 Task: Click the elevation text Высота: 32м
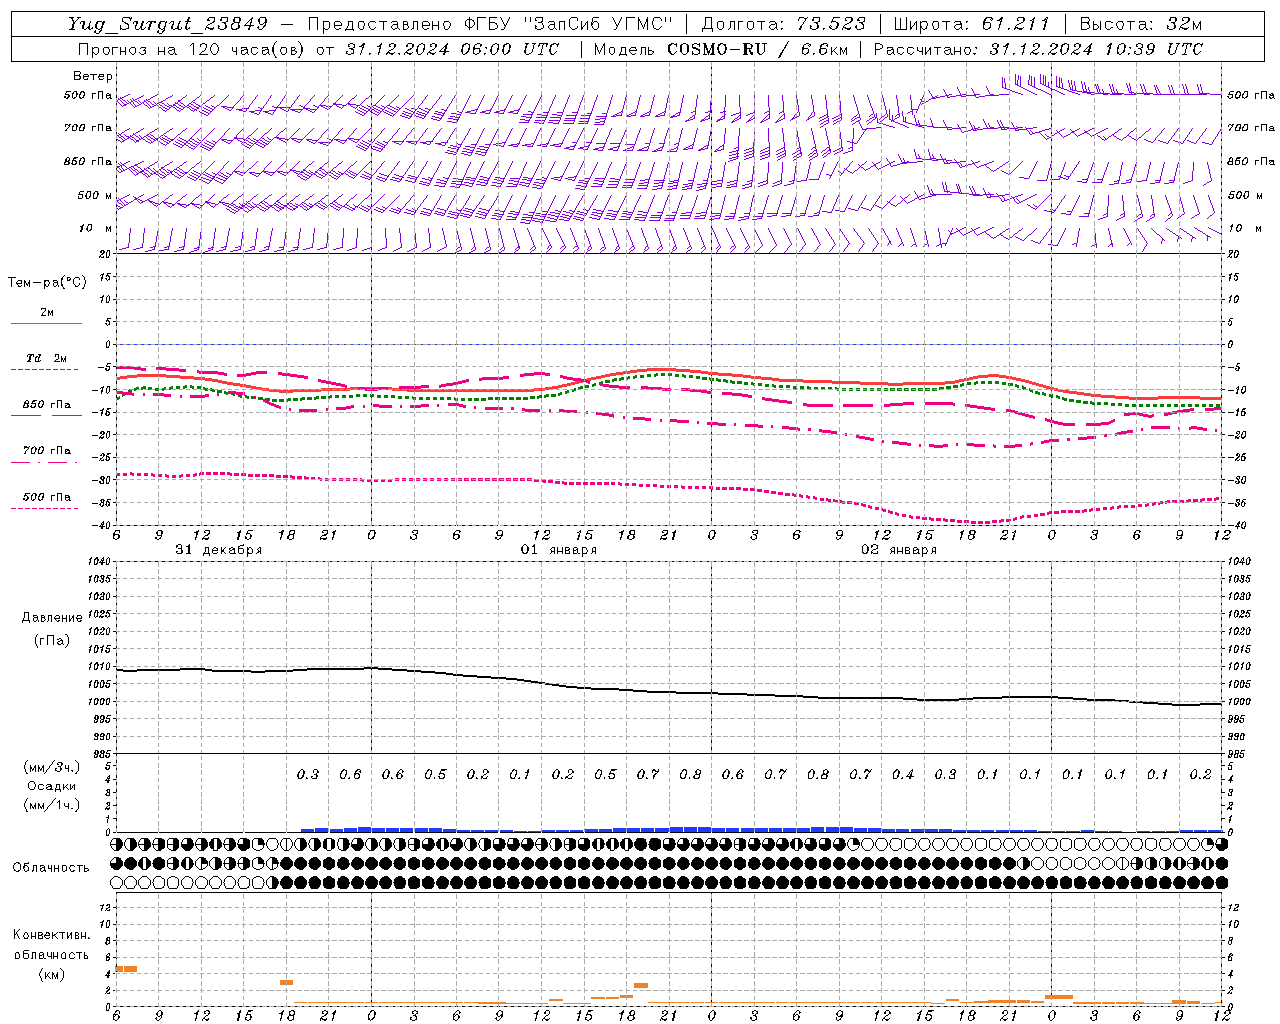(1140, 24)
